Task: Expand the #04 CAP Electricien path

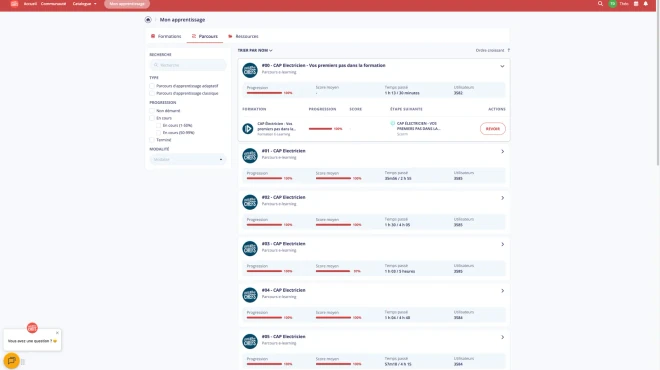Action: [x=503, y=291]
